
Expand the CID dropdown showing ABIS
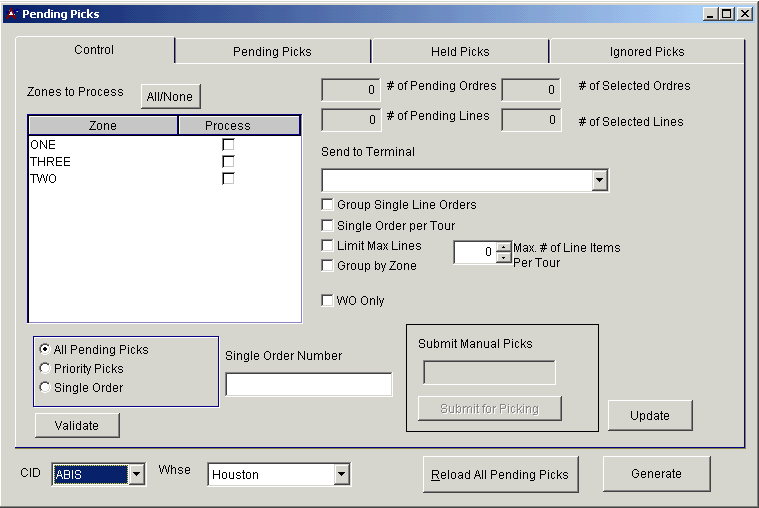(x=137, y=475)
